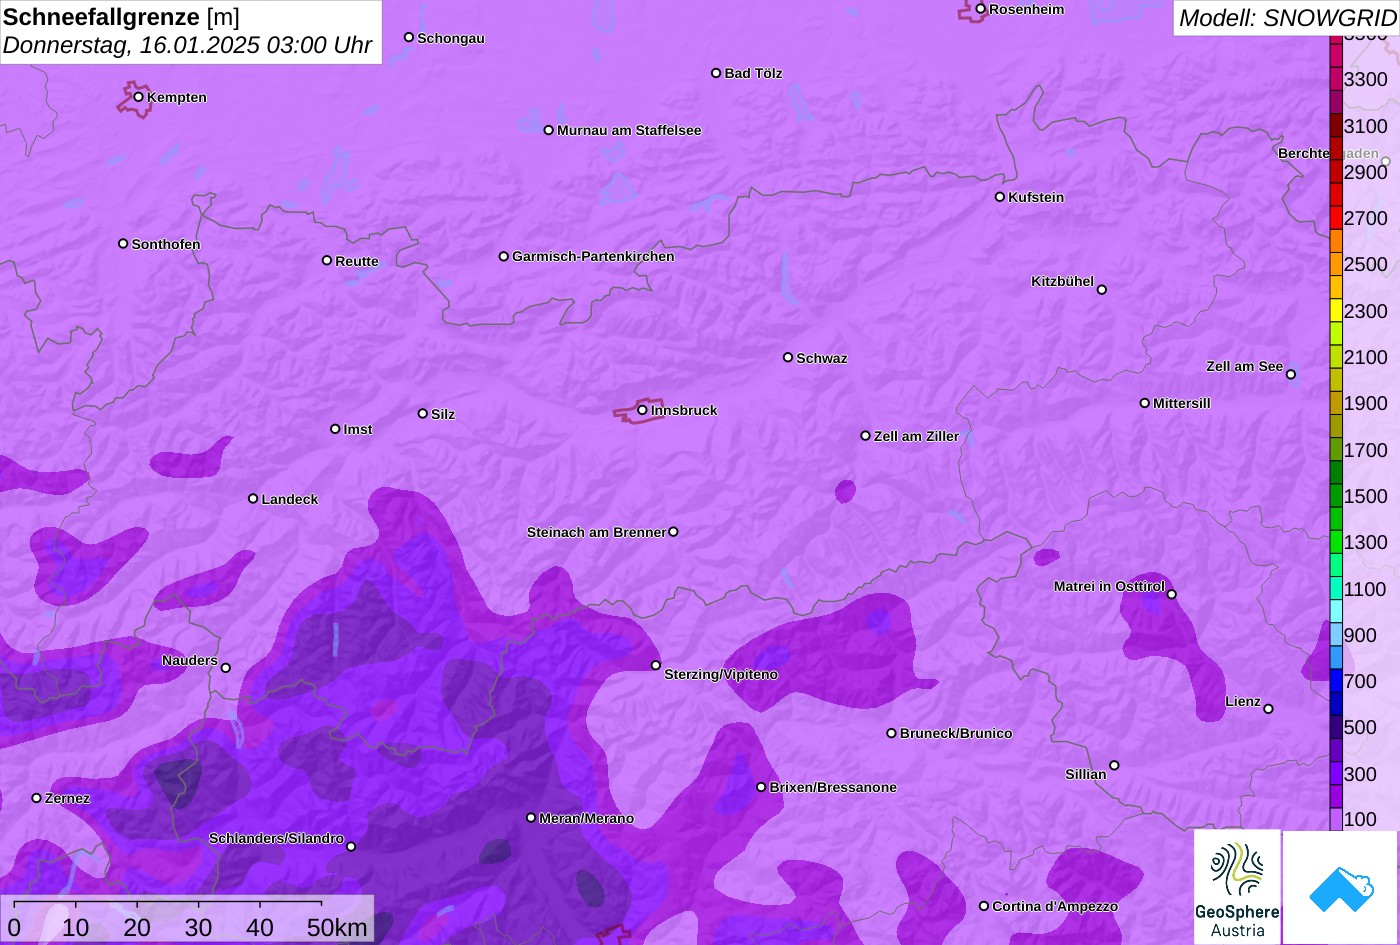This screenshot has height=945, width=1400.
Task: Select the Garmisch-Partenkirchen label
Action: click(593, 257)
